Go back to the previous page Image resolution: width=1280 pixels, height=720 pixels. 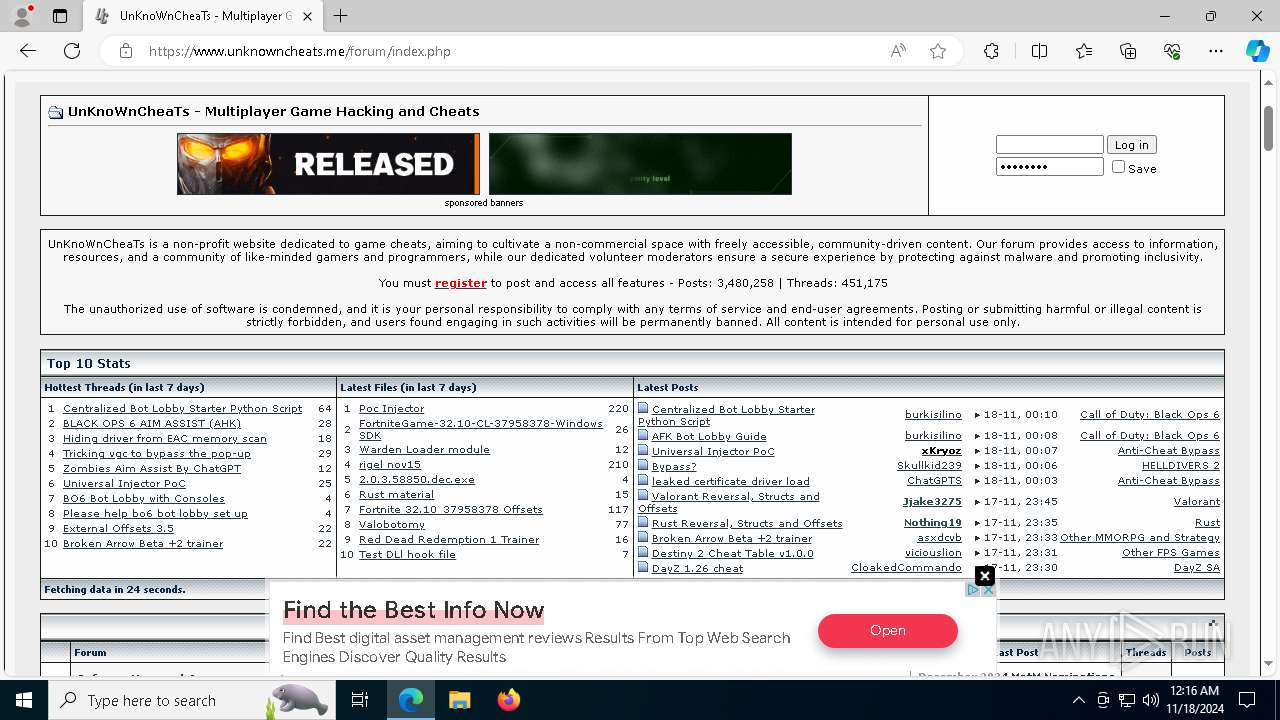(x=28, y=51)
